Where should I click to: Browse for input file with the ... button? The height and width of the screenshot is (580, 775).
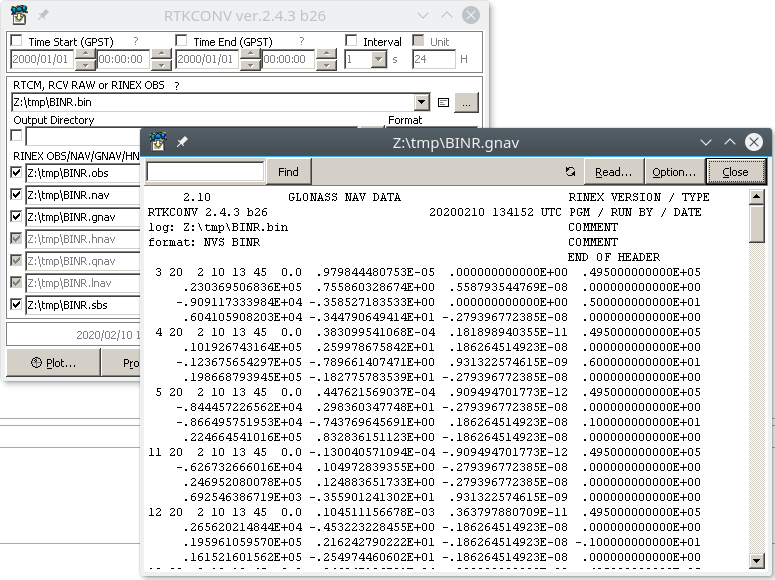(x=466, y=102)
